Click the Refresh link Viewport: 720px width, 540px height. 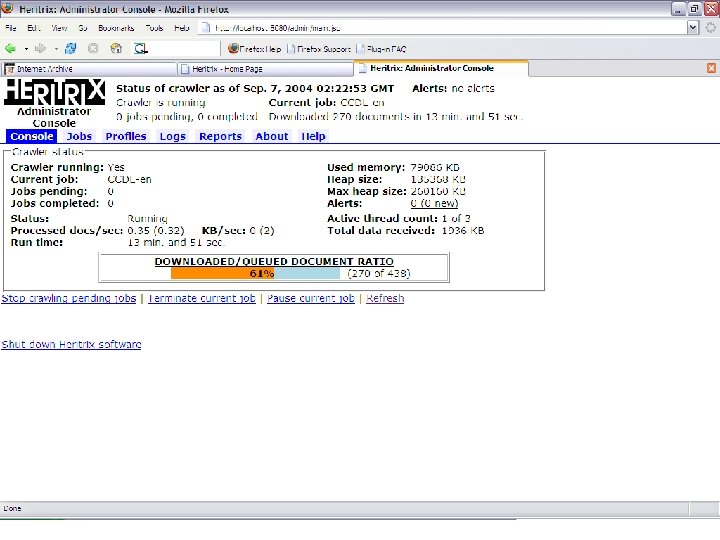point(385,298)
